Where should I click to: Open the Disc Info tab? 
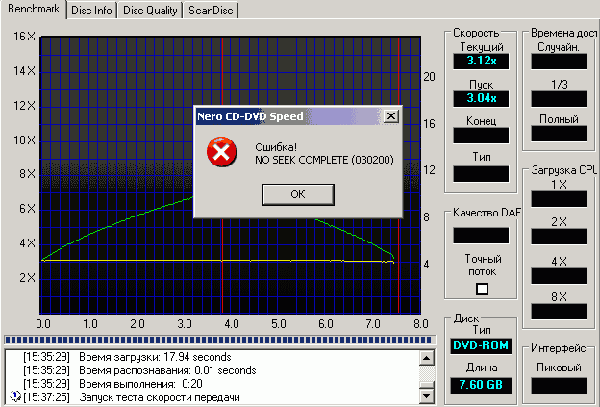[x=92, y=10]
